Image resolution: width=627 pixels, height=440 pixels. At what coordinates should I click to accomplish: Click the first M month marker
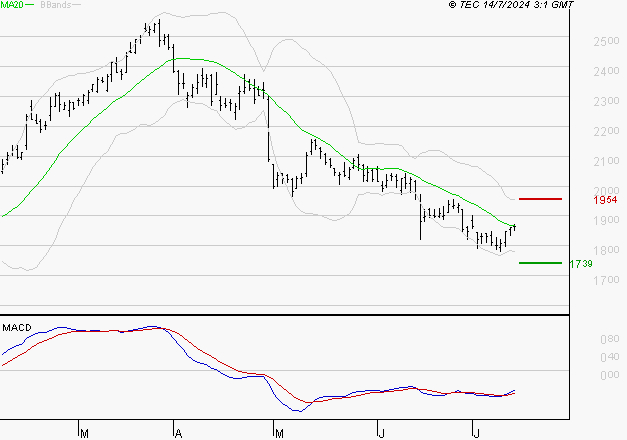tap(84, 434)
